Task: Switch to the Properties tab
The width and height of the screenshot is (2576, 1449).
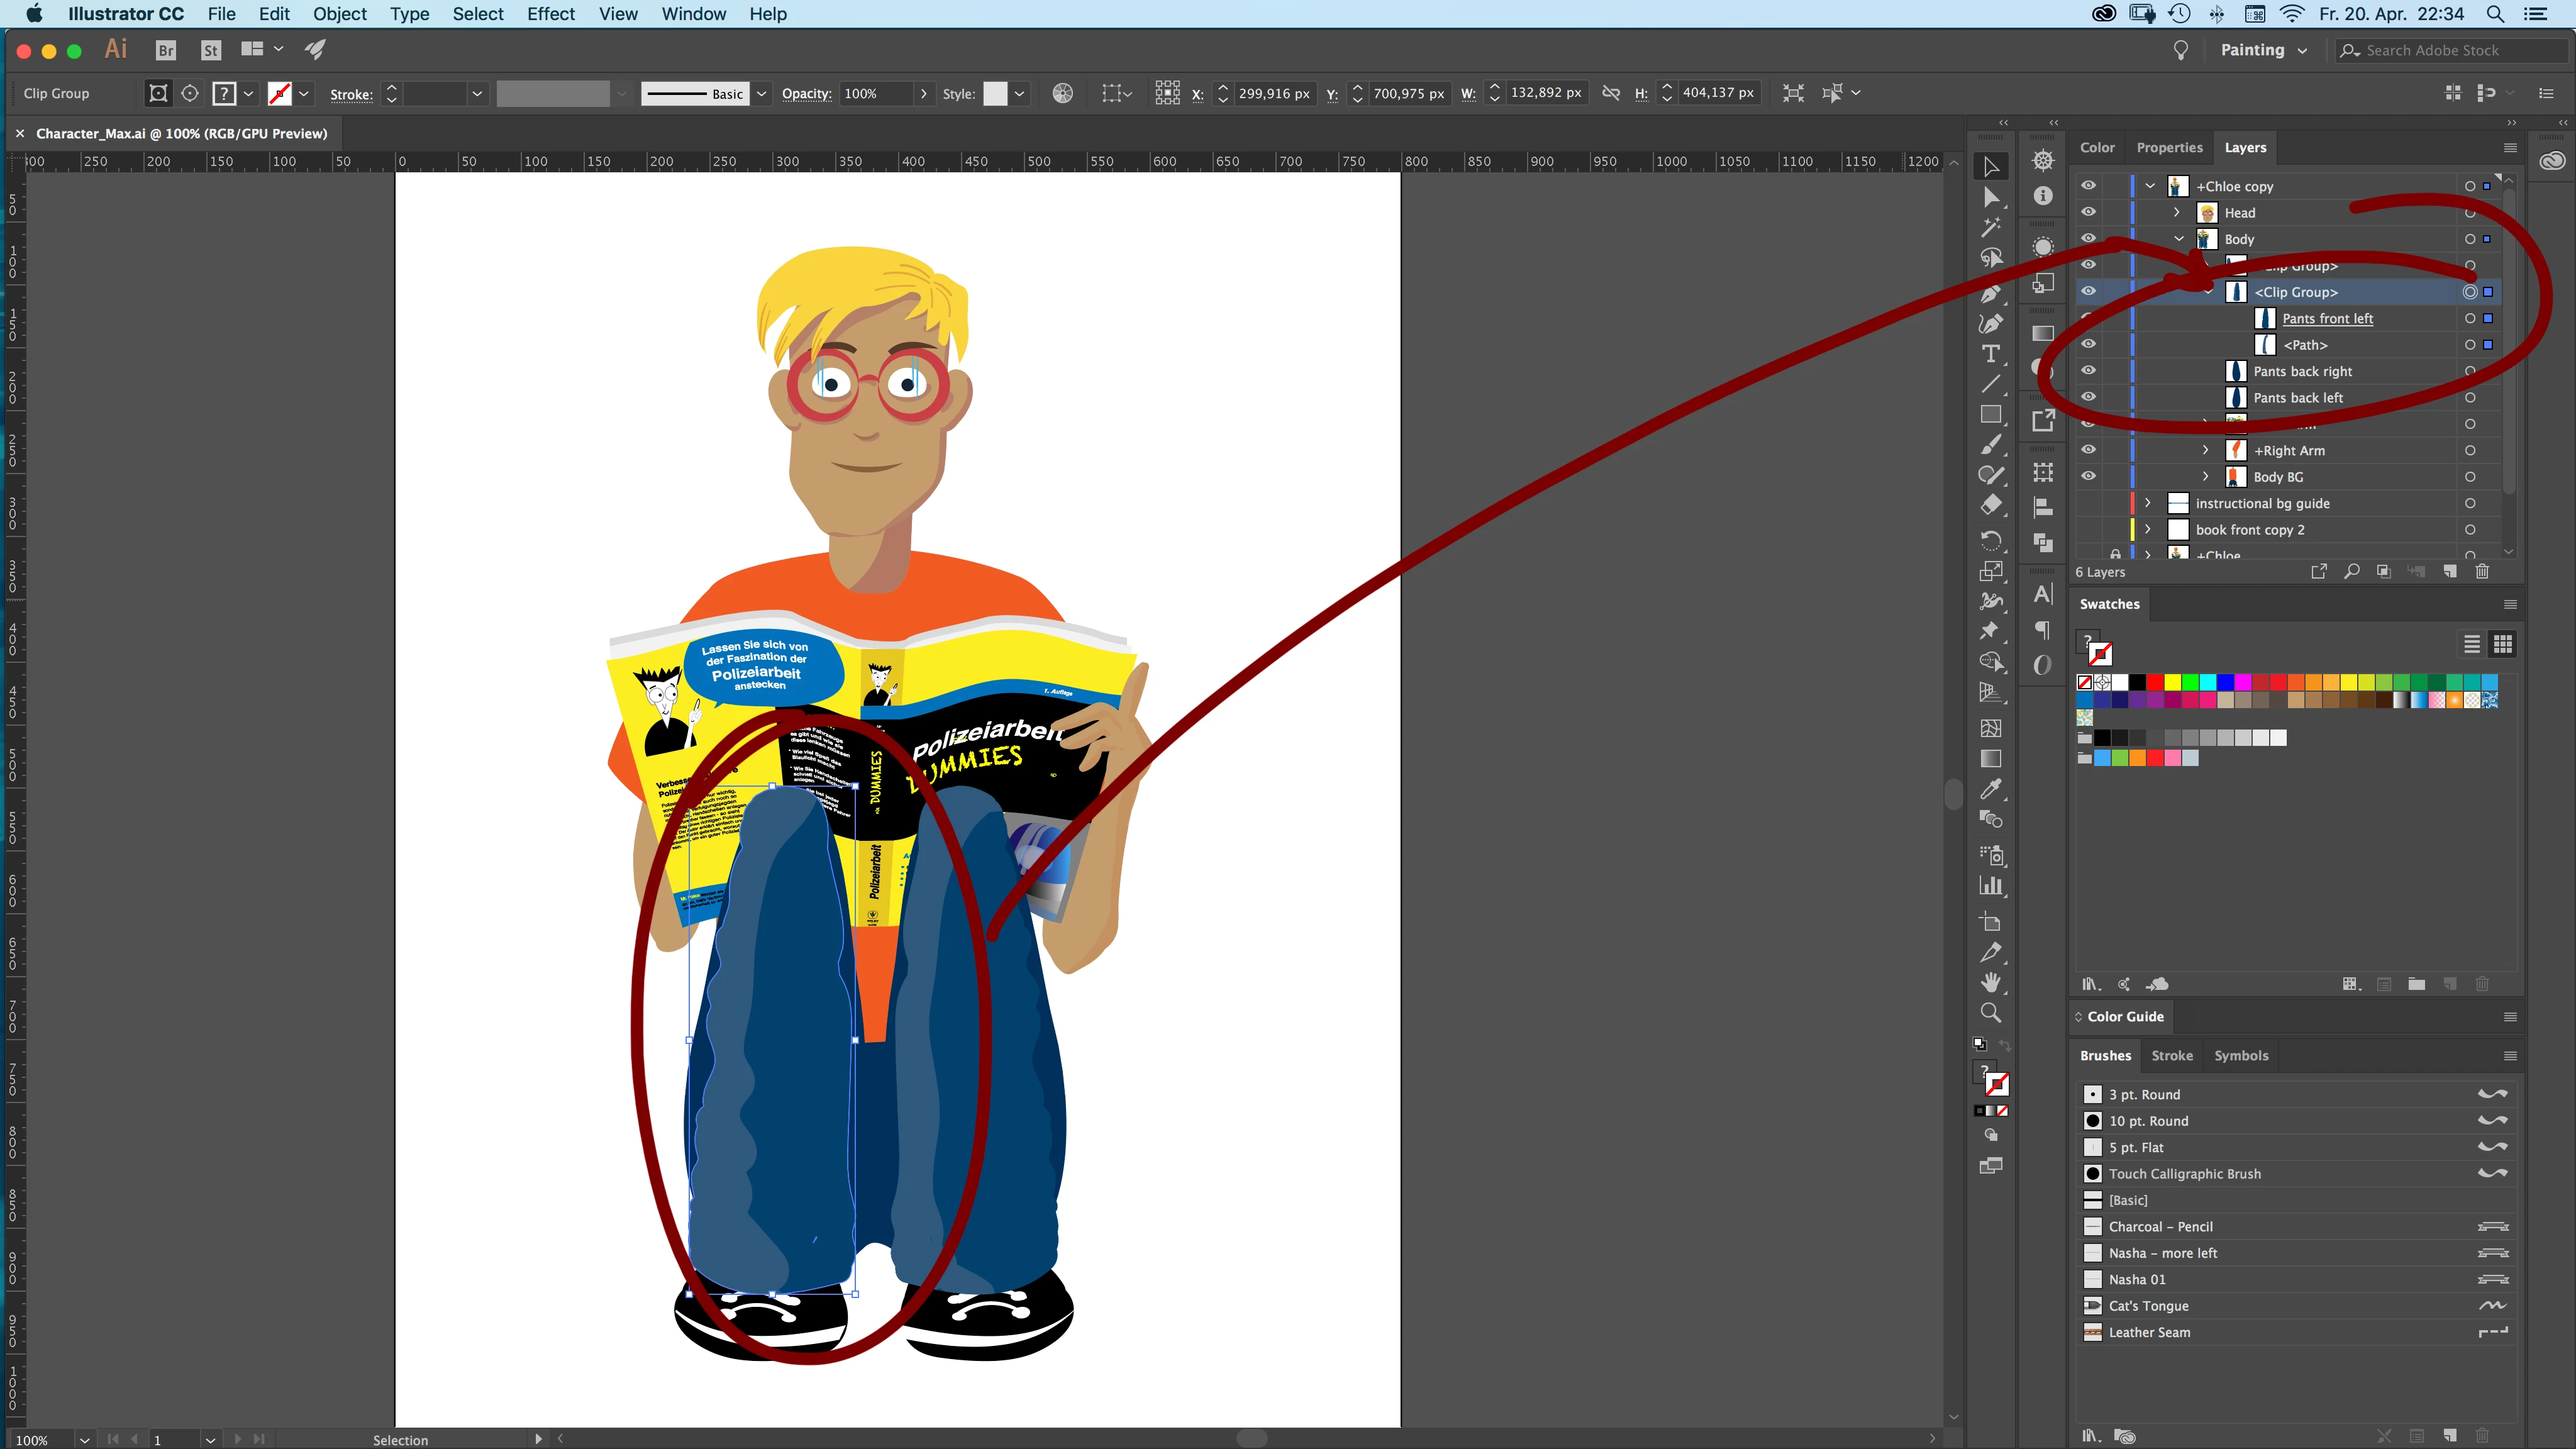Action: (2169, 147)
